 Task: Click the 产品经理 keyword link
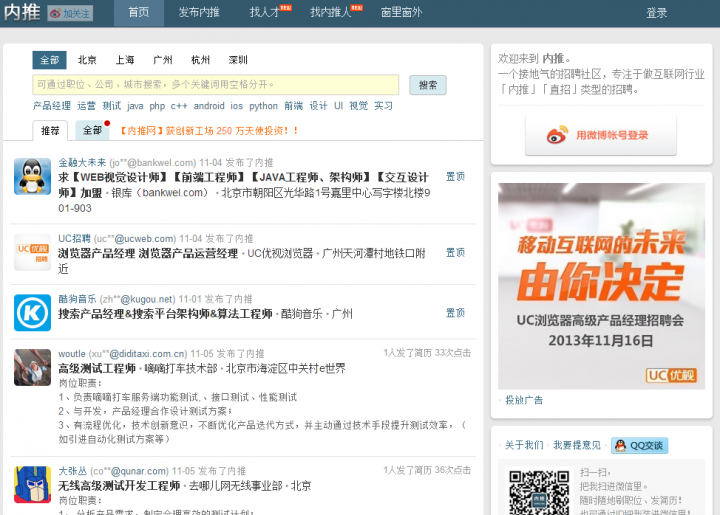point(52,106)
